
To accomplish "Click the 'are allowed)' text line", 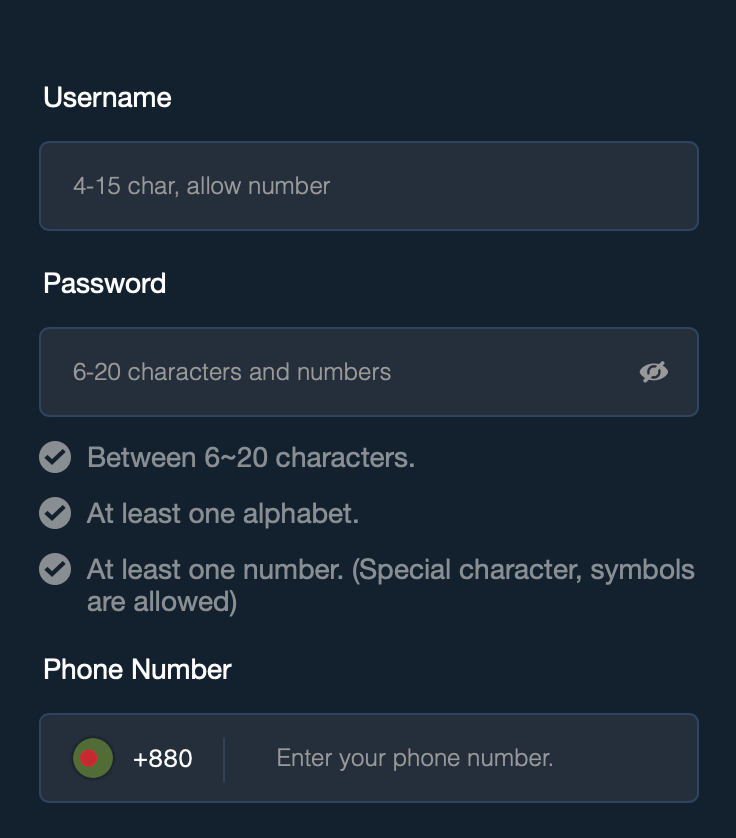I will tap(161, 603).
